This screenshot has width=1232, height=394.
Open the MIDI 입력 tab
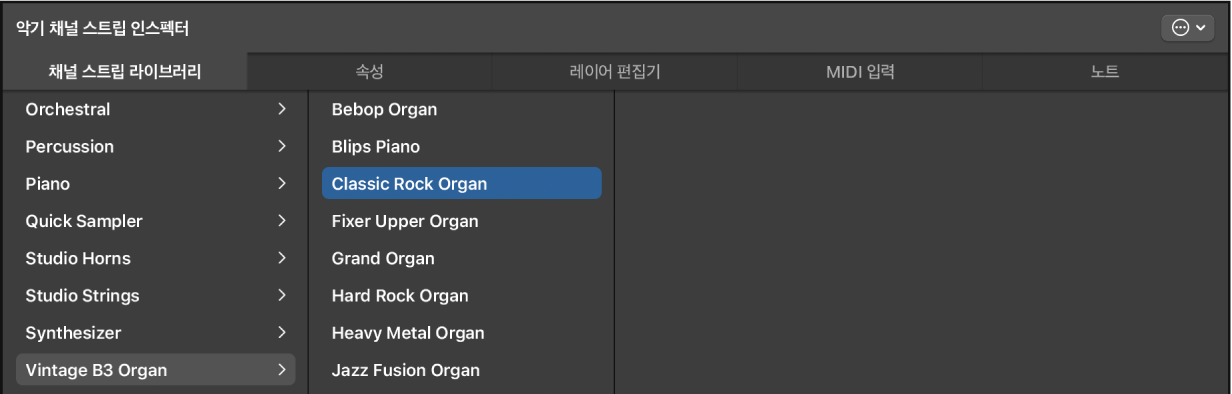pyautogui.click(x=859, y=72)
